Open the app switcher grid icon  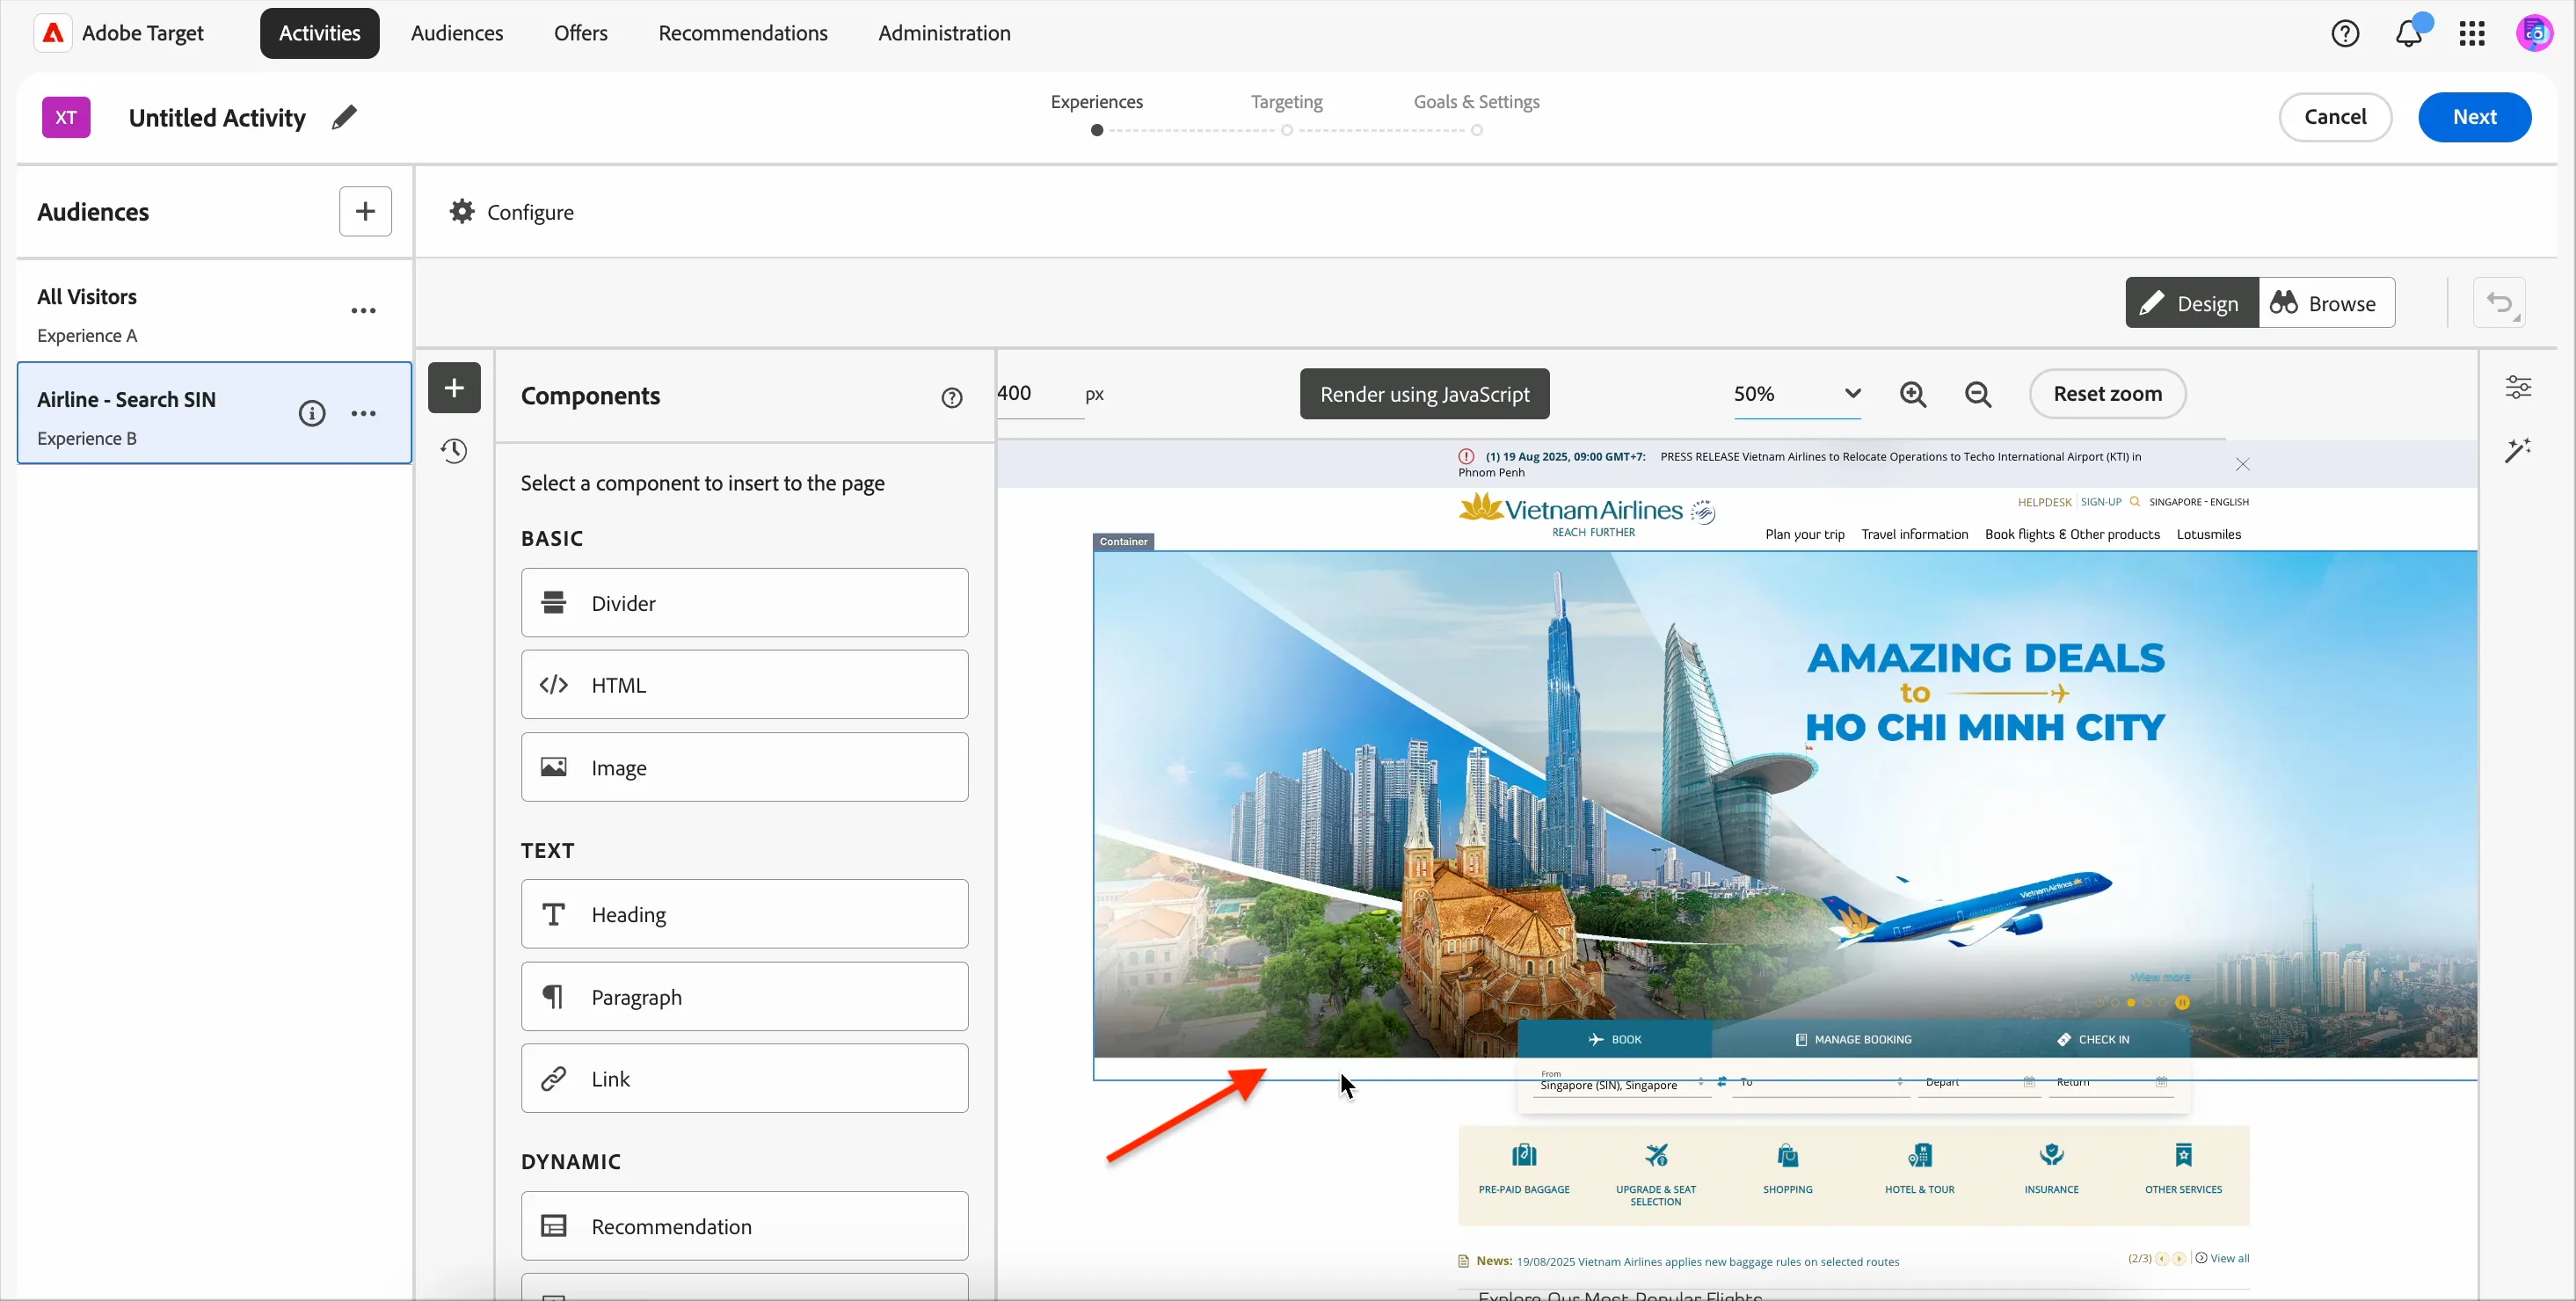[x=2472, y=34]
